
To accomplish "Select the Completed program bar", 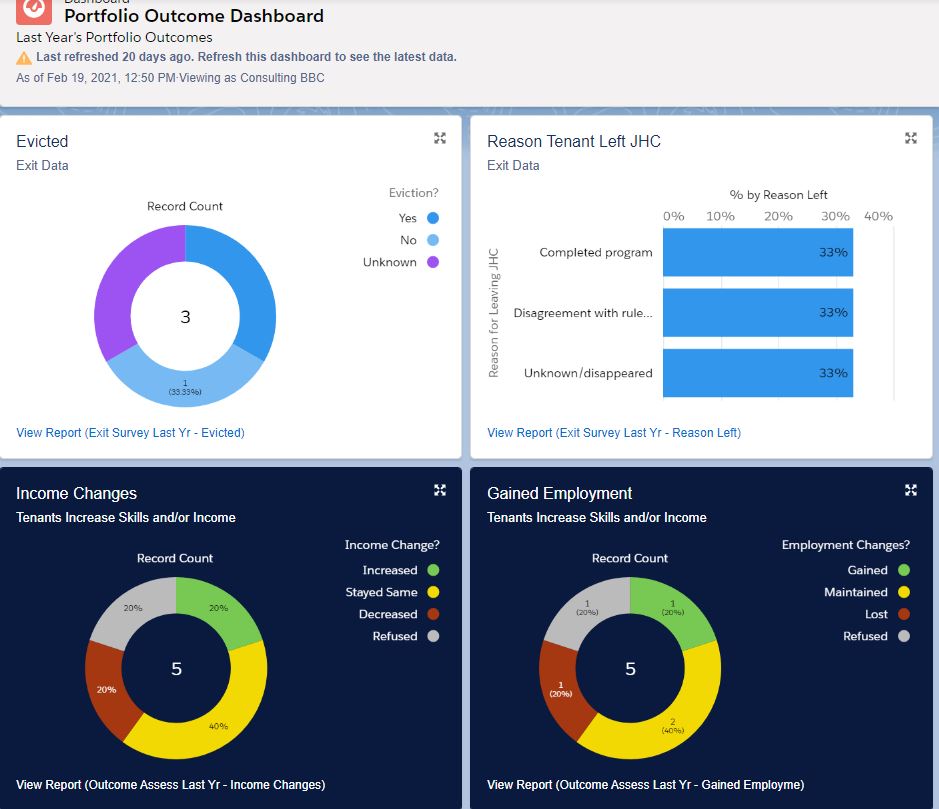I will pyautogui.click(x=758, y=252).
